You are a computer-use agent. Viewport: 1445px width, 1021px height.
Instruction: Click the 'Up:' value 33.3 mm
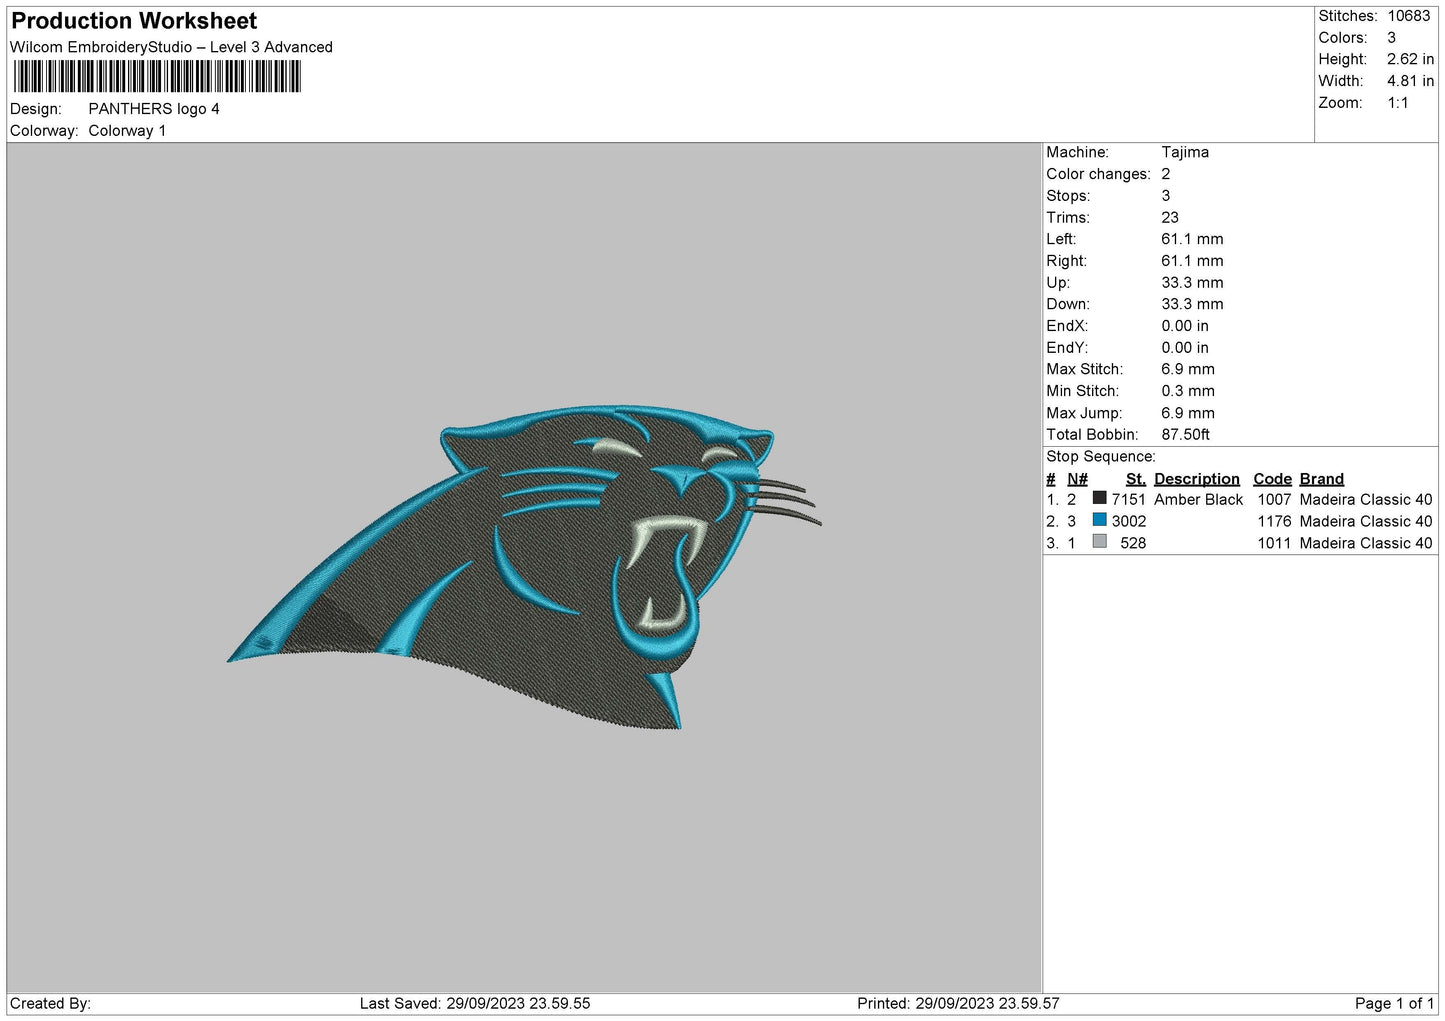coord(1192,282)
